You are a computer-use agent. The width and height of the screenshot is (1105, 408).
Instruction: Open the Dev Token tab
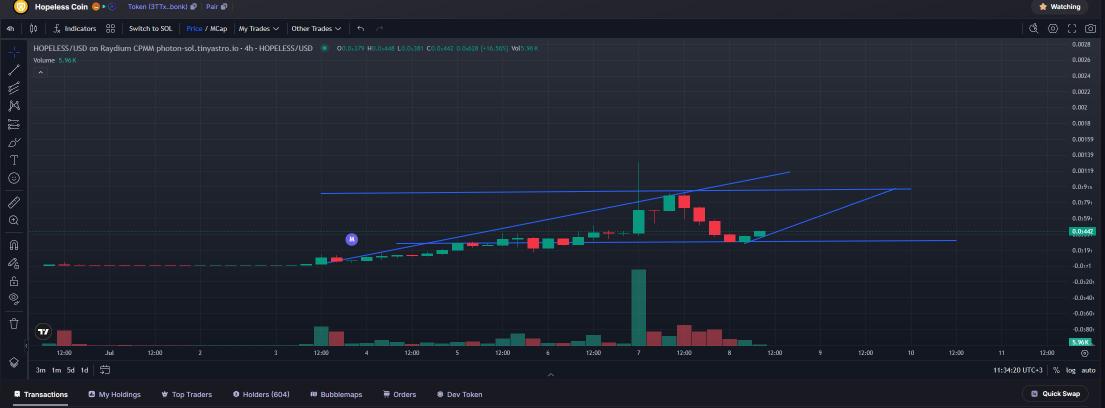[x=459, y=395]
